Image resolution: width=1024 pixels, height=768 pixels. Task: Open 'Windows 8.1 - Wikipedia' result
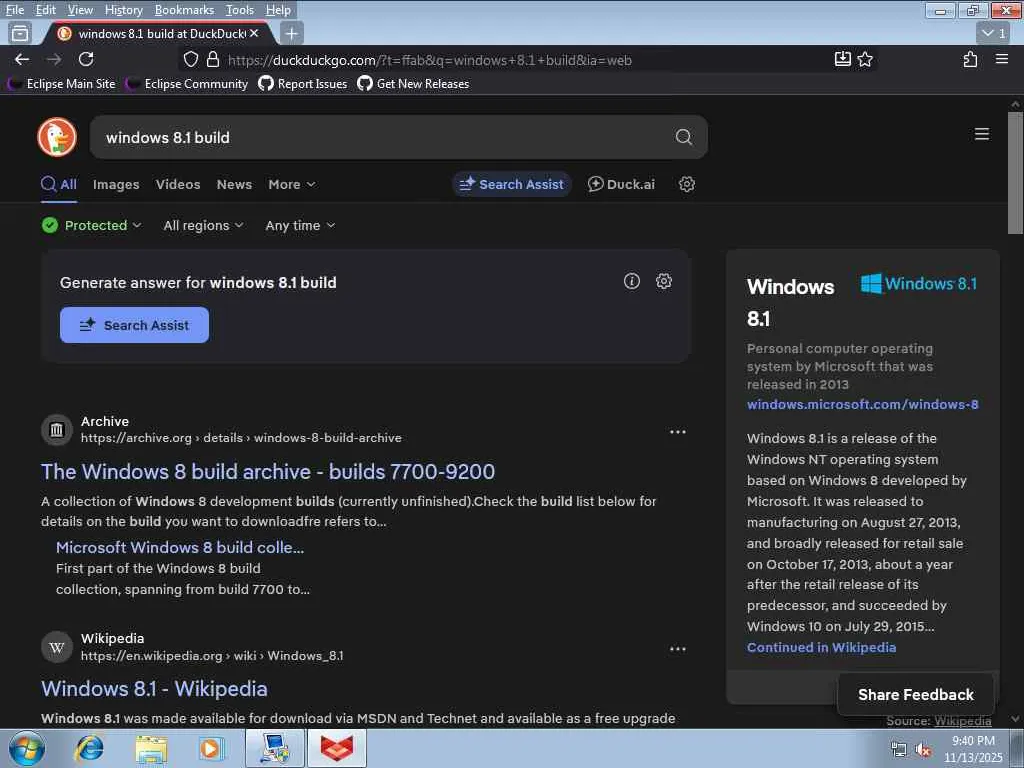pyautogui.click(x=154, y=689)
